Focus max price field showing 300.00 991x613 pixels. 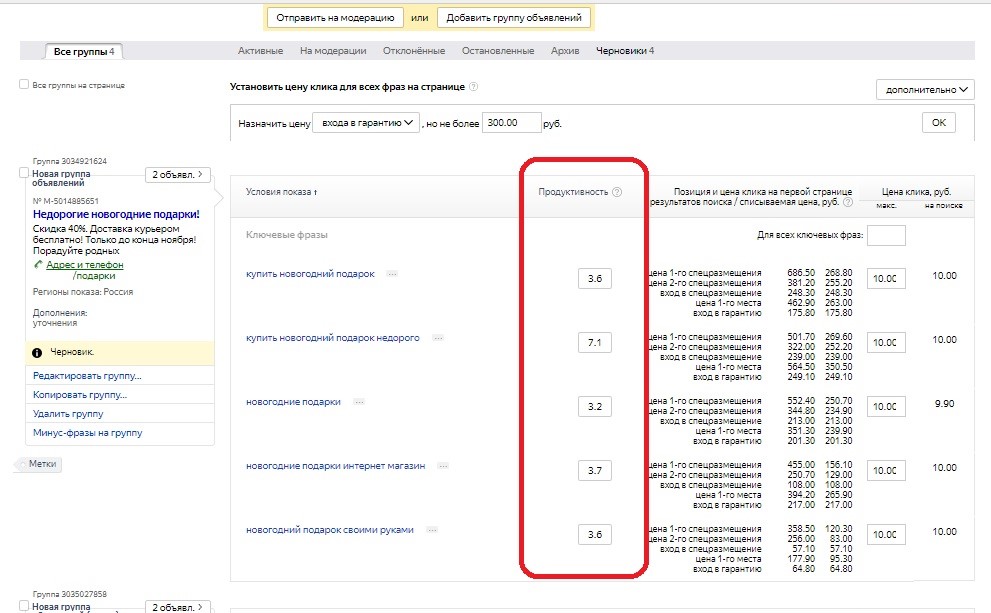coord(511,123)
